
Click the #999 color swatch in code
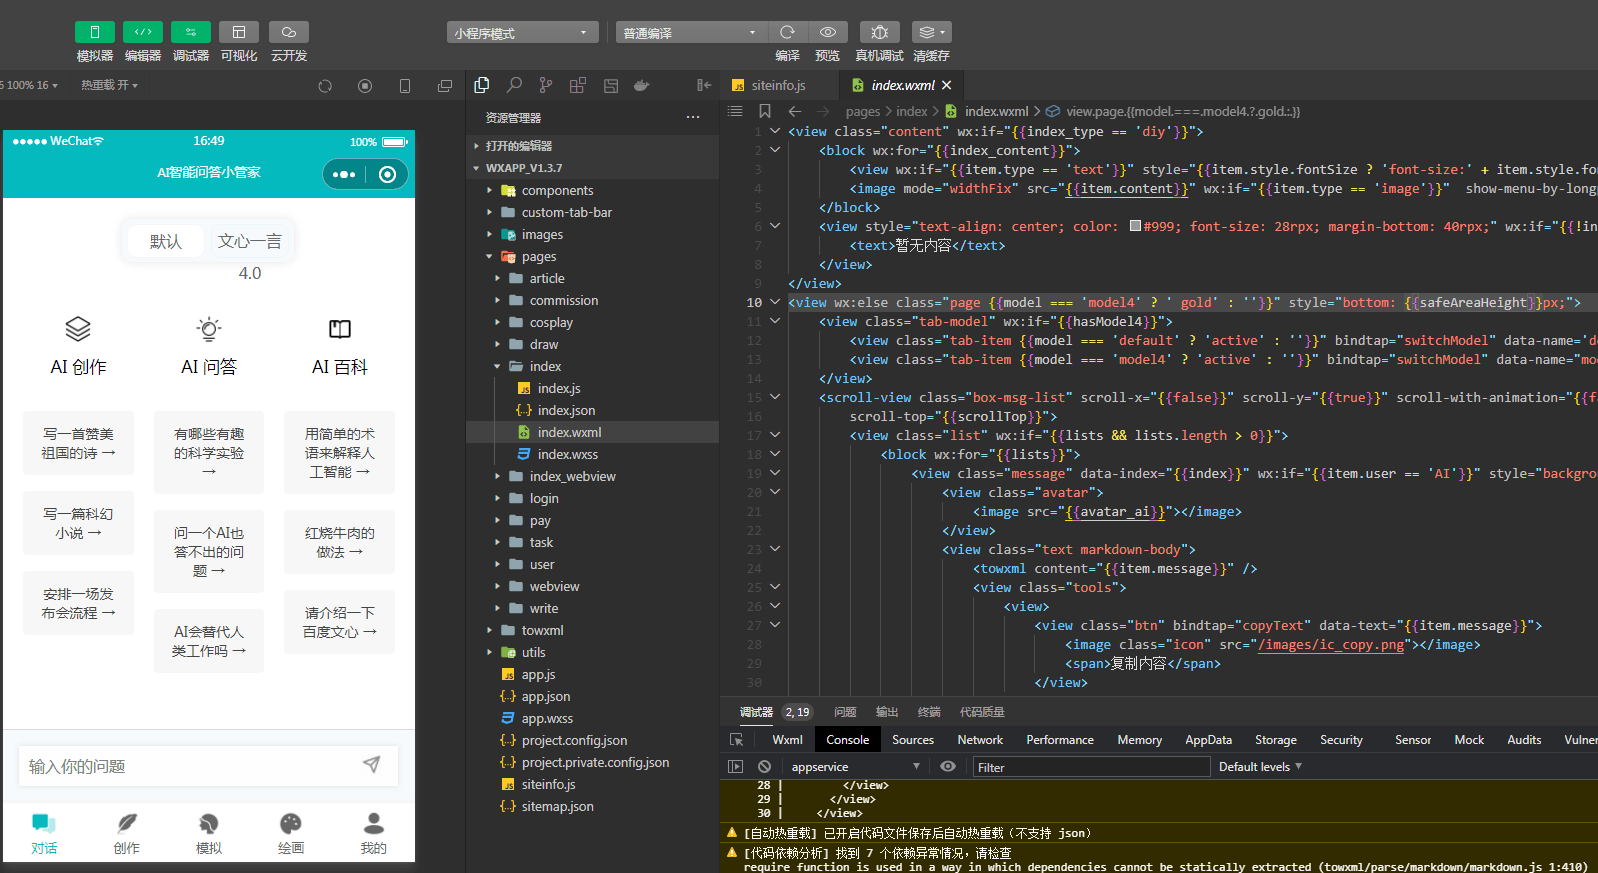coord(1135,226)
